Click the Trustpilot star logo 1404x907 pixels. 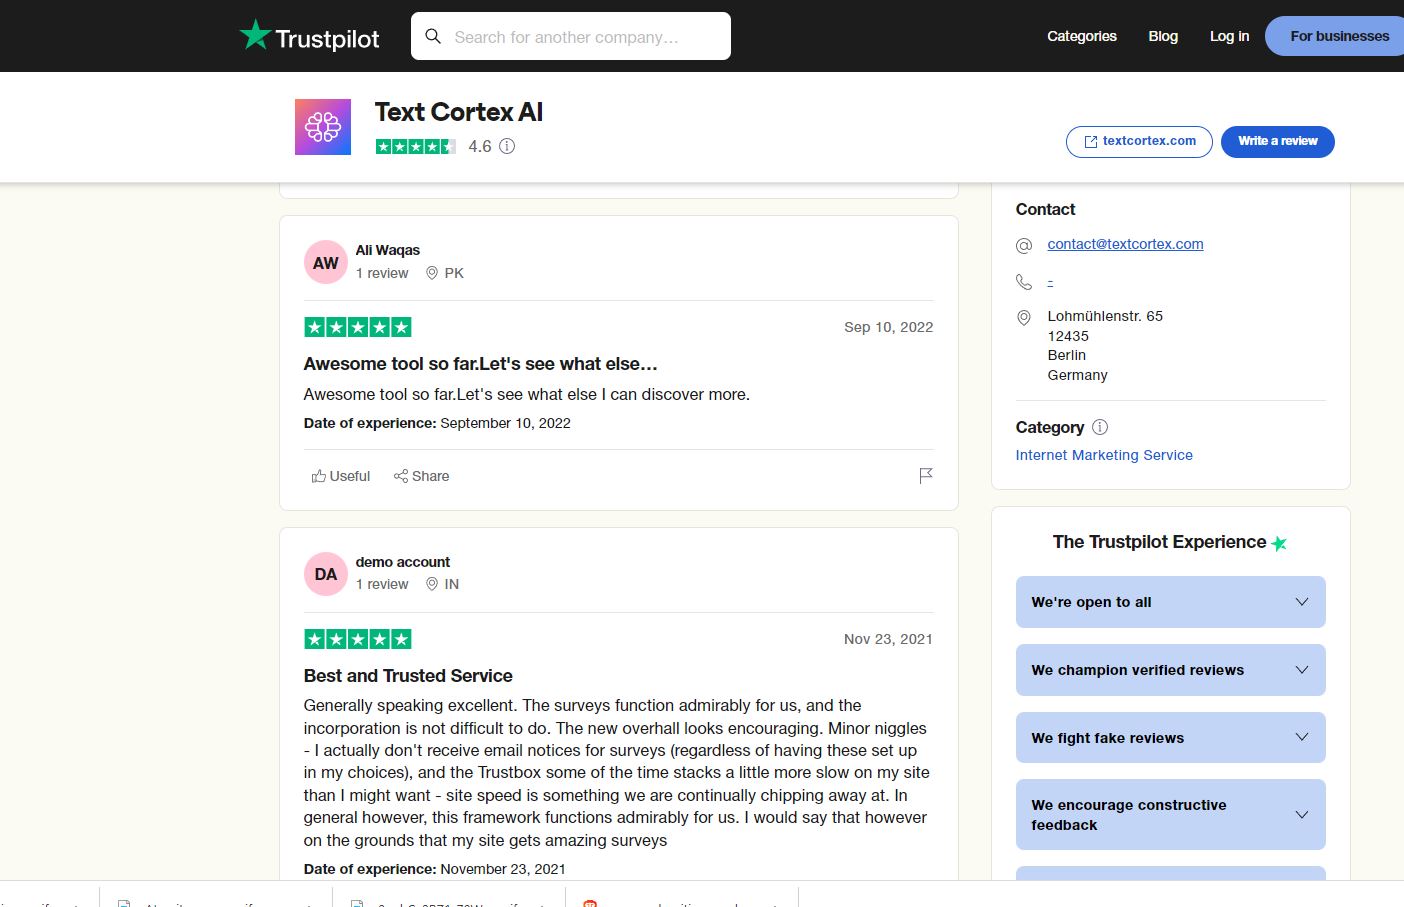256,36
